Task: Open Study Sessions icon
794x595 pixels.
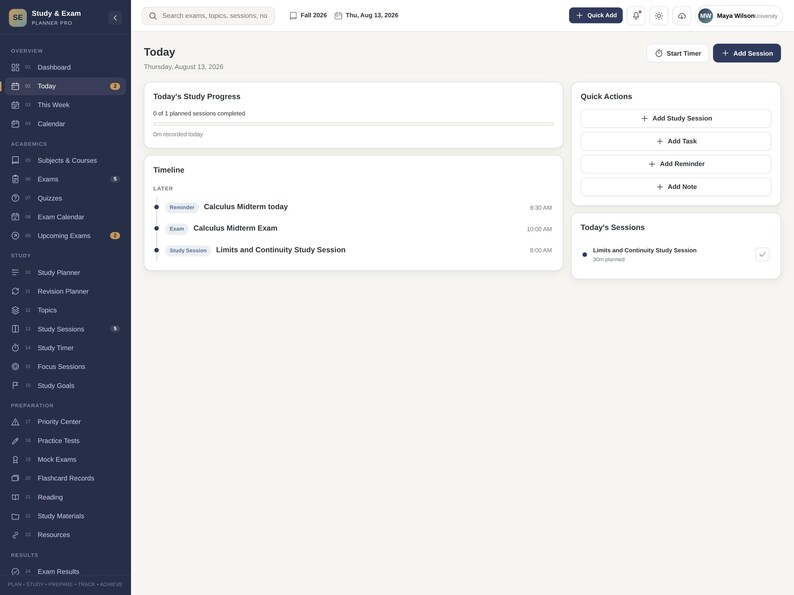Action: pos(15,329)
